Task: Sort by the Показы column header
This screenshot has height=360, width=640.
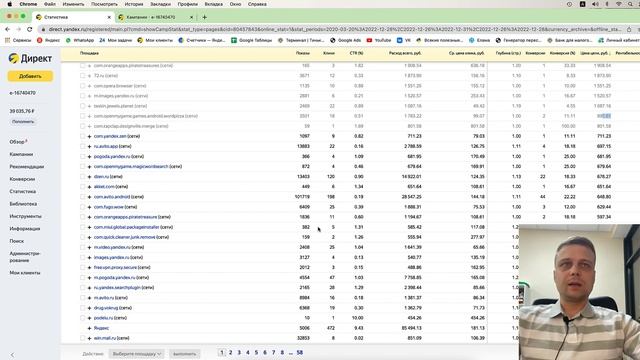Action: (302, 53)
